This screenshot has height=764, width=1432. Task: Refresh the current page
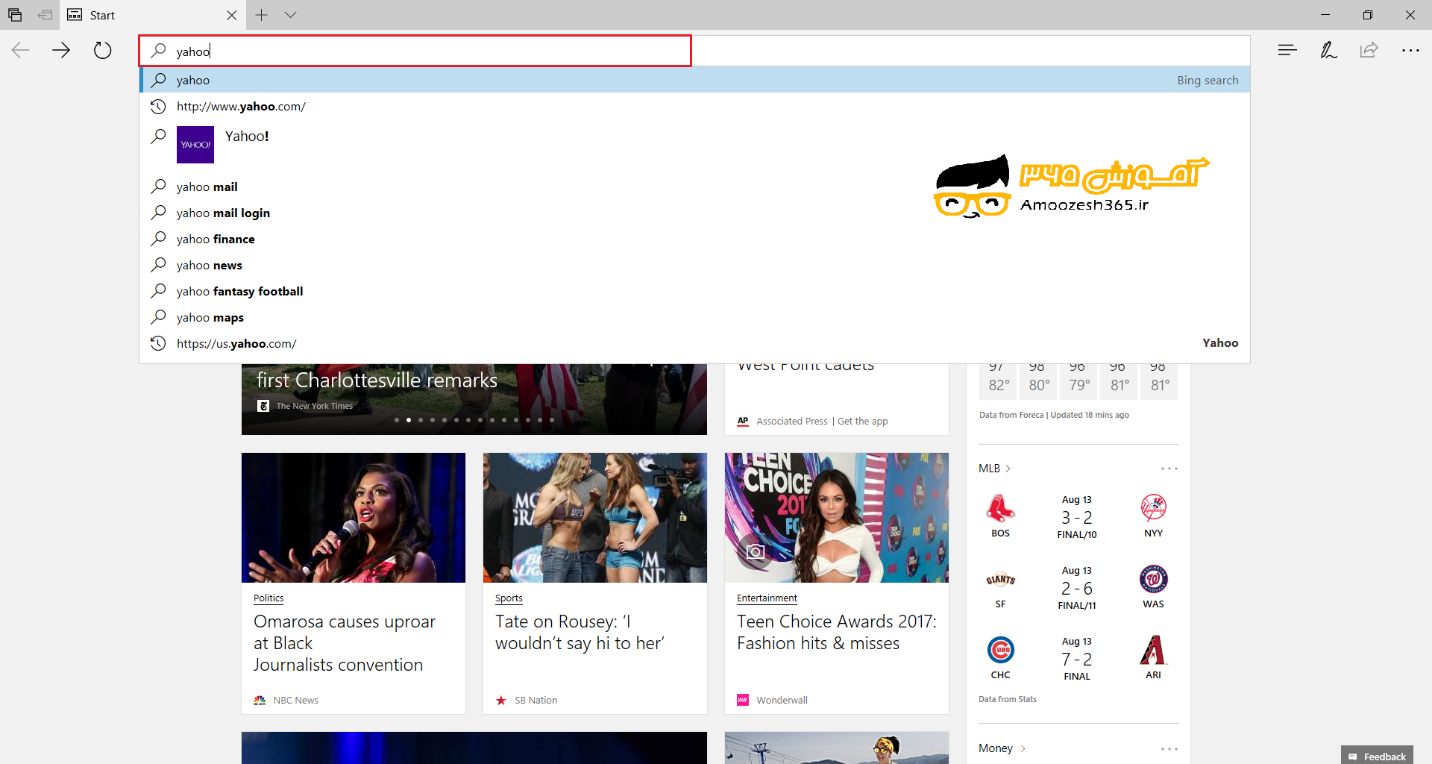point(102,50)
